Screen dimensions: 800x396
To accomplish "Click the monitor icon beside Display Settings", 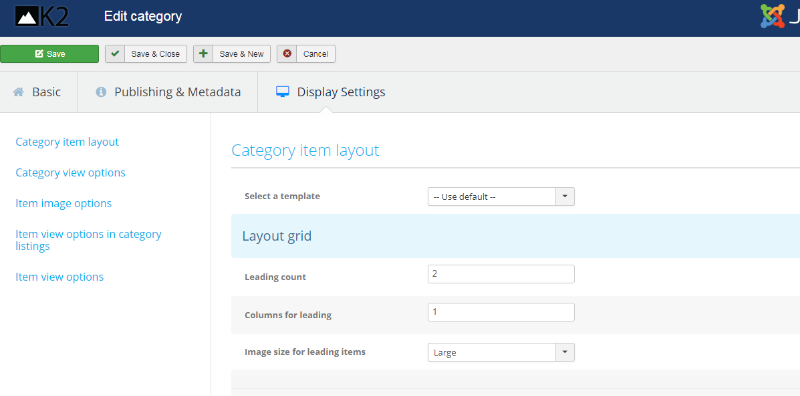I will pos(282,92).
